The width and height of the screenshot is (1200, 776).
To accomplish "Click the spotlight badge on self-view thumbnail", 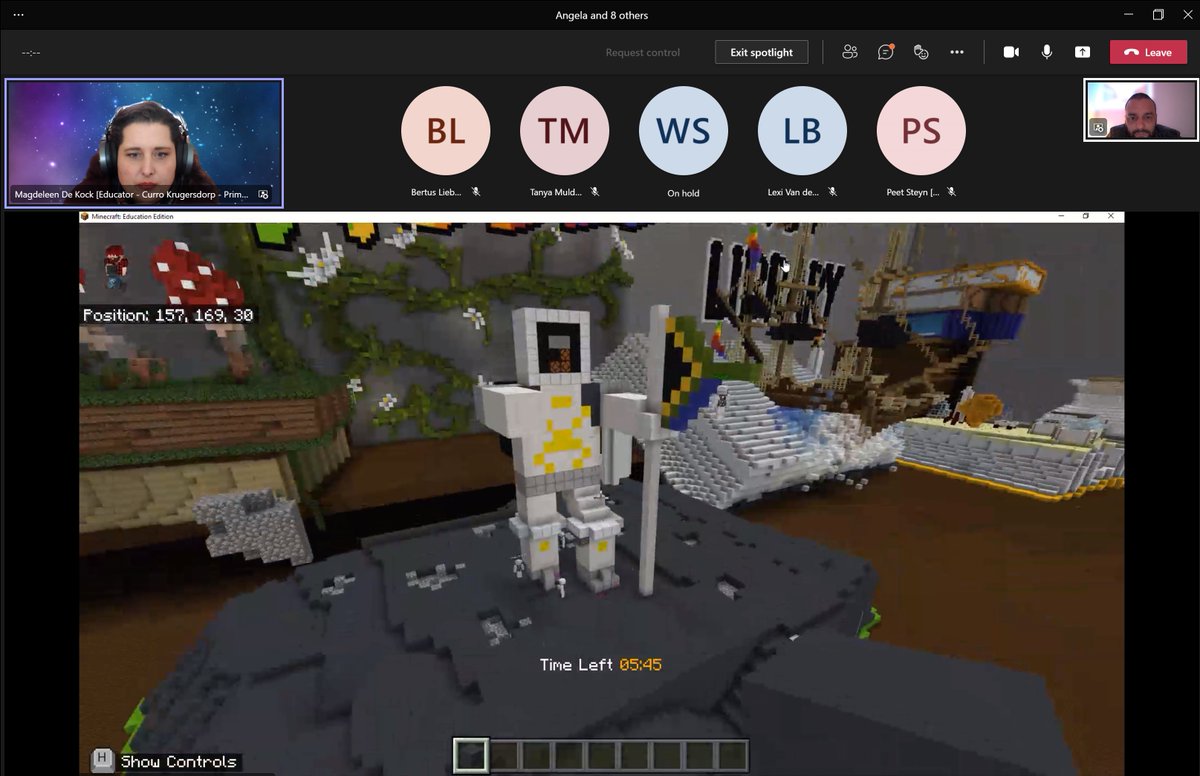I will click(x=1098, y=128).
